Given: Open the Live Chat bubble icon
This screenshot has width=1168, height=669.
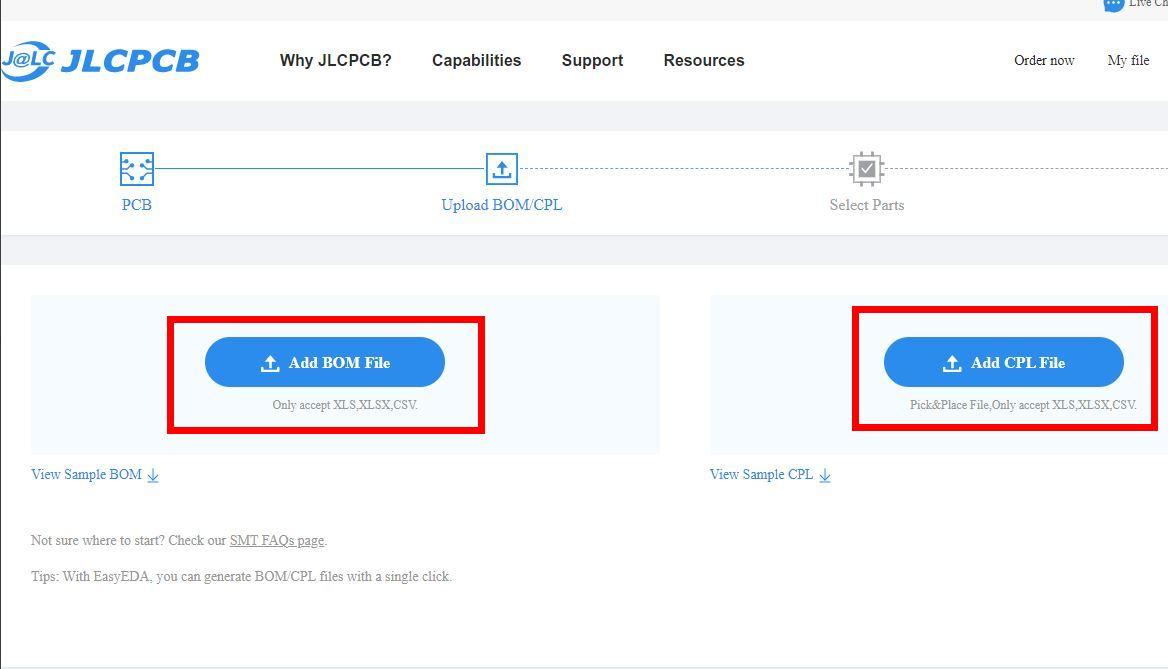Looking at the screenshot, I should pos(1113,4).
